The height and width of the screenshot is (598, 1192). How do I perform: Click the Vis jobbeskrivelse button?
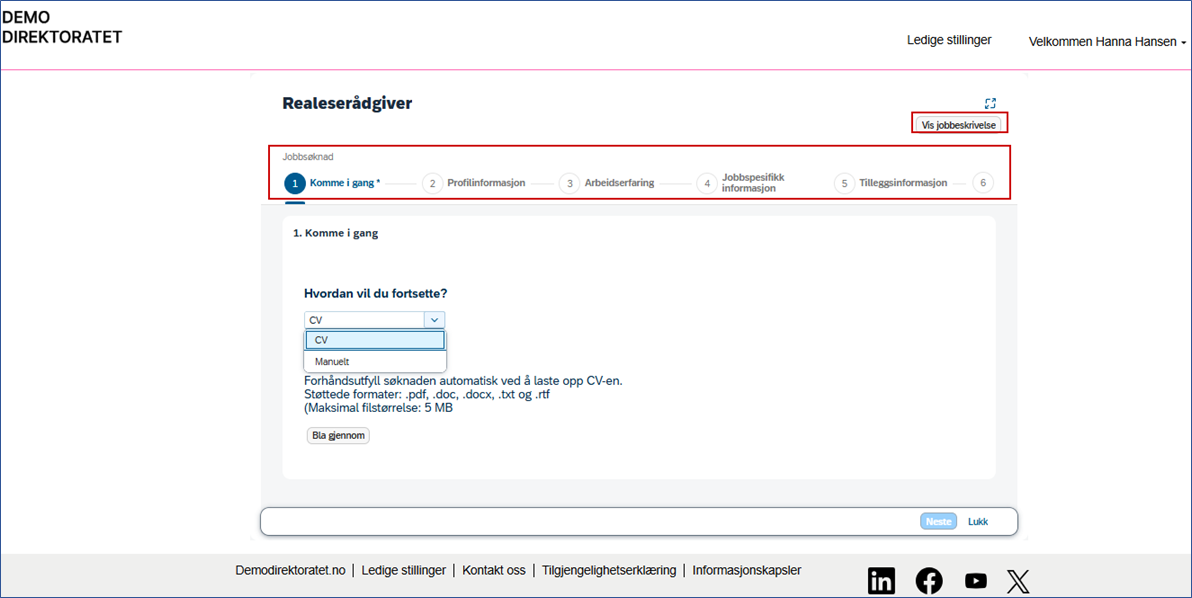click(x=958, y=125)
